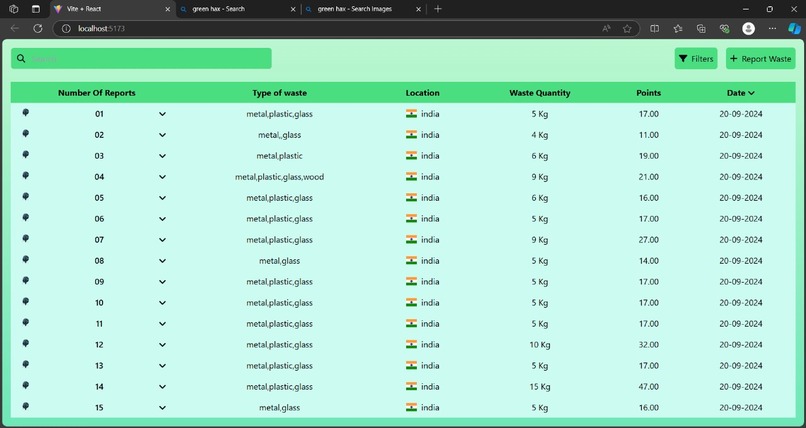The height and width of the screenshot is (428, 806).
Task: Click the India flag in row 01
Action: click(411, 114)
